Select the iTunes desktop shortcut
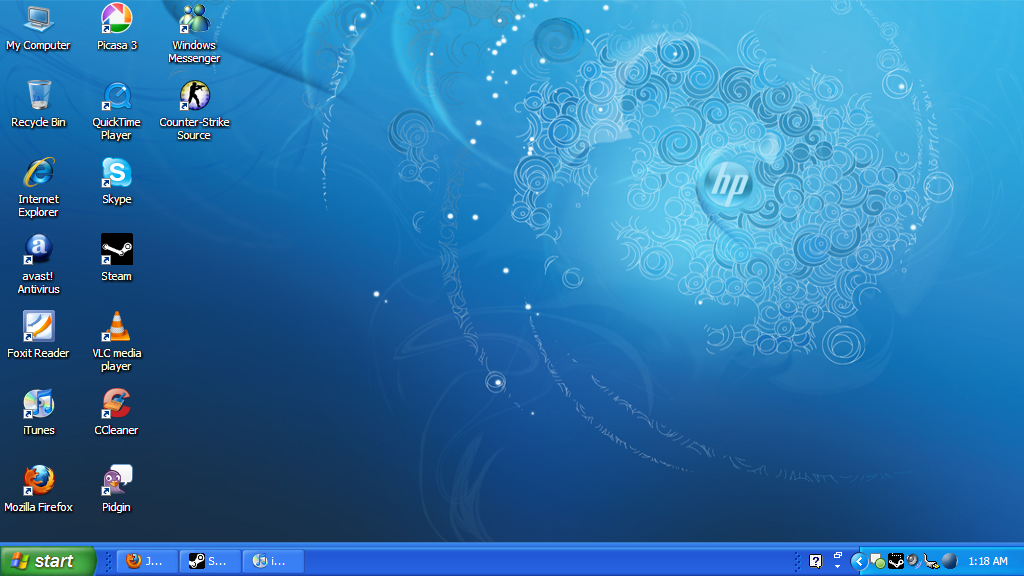Viewport: 1024px width, 576px height. tap(39, 412)
